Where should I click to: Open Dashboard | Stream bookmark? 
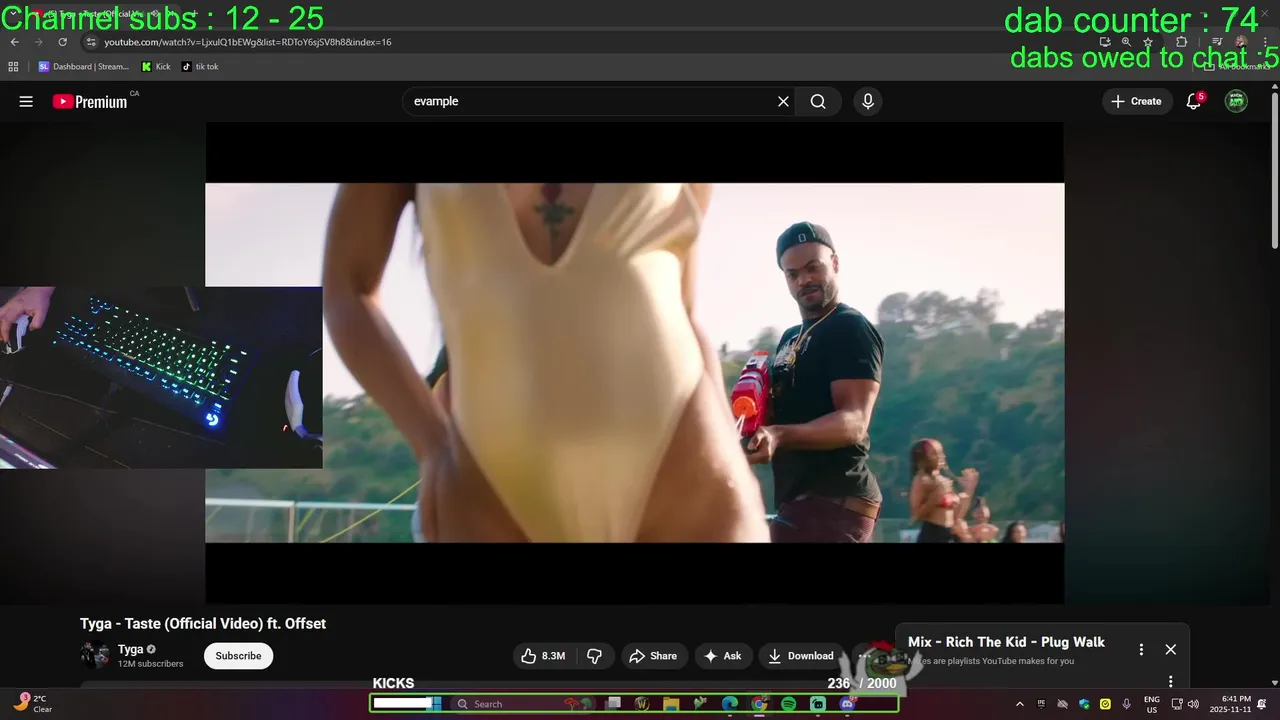[x=84, y=67]
